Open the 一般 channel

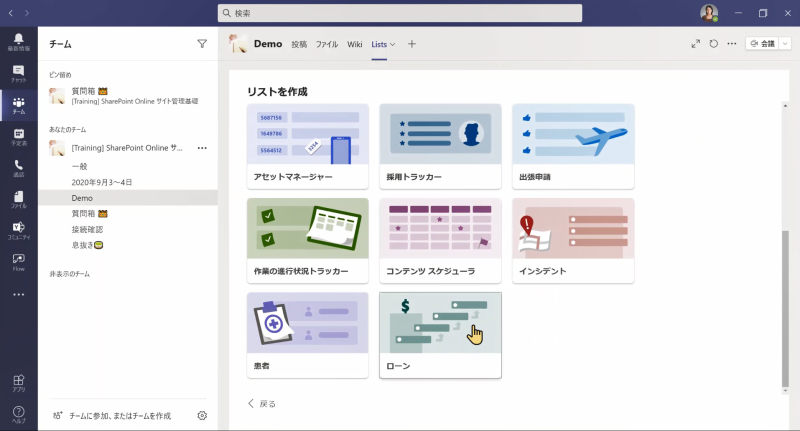[80, 166]
